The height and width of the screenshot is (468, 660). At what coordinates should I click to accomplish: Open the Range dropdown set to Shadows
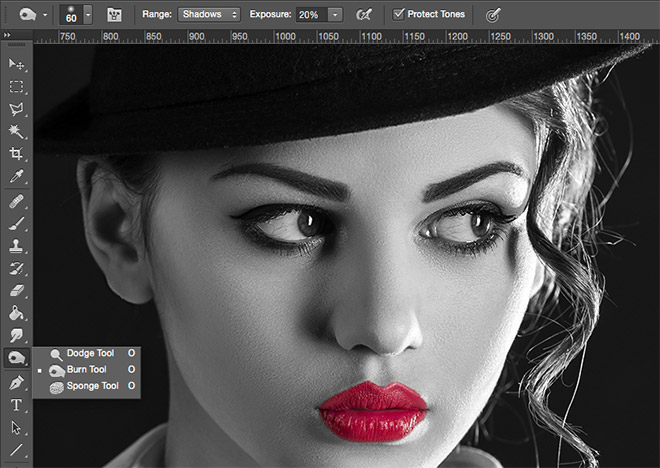(209, 14)
